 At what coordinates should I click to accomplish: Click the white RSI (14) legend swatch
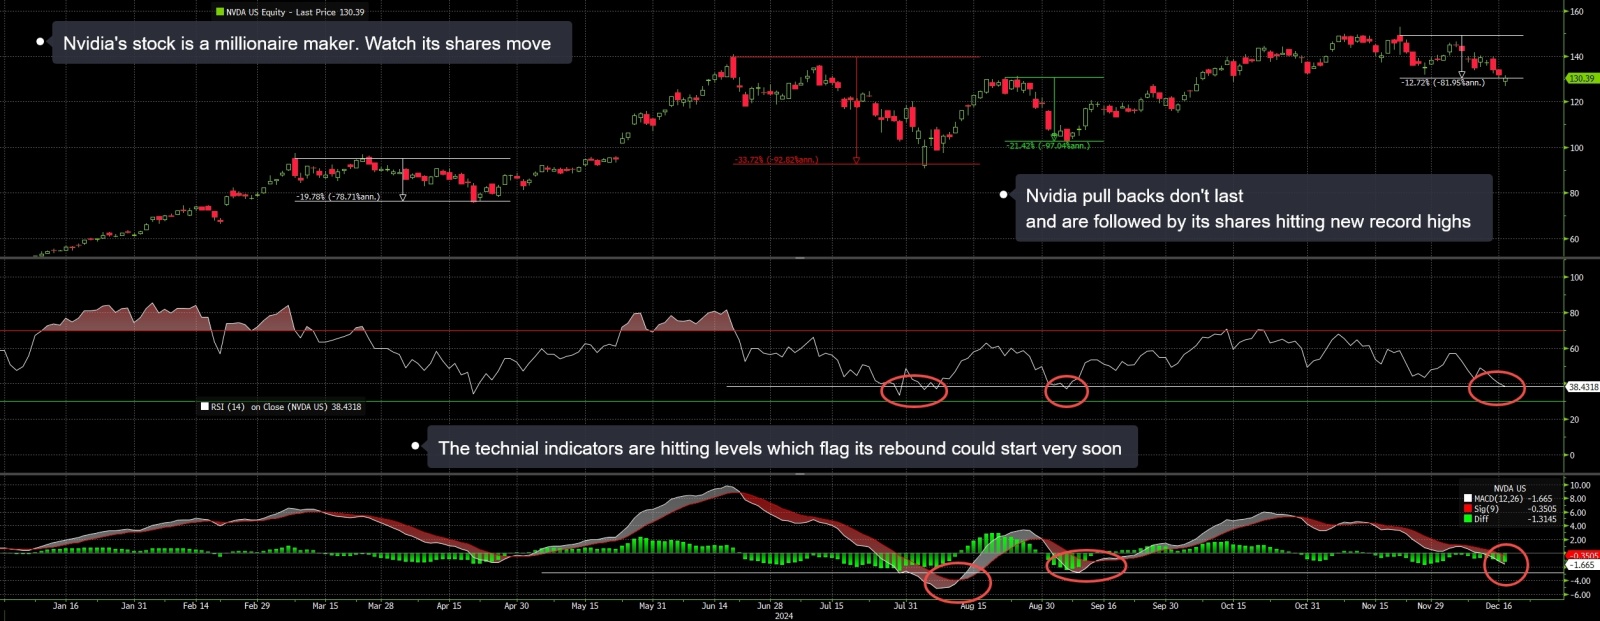point(205,407)
